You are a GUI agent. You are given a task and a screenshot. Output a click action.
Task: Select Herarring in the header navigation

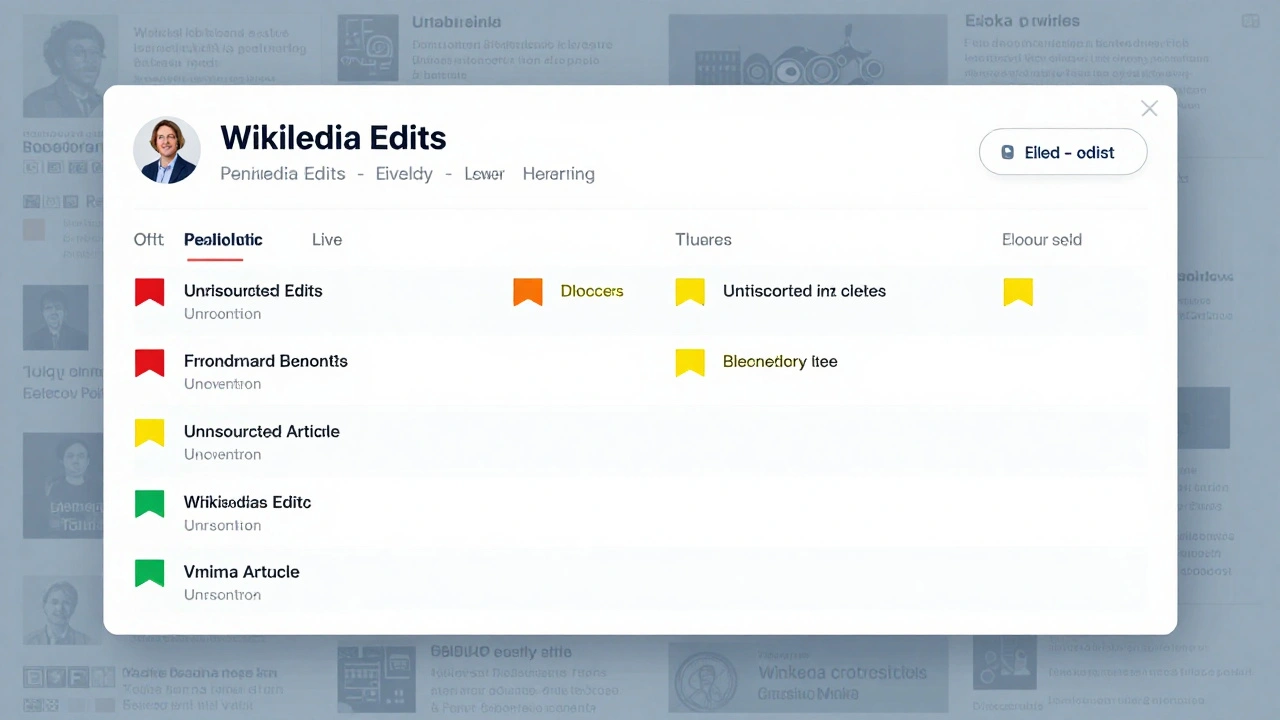[558, 173]
